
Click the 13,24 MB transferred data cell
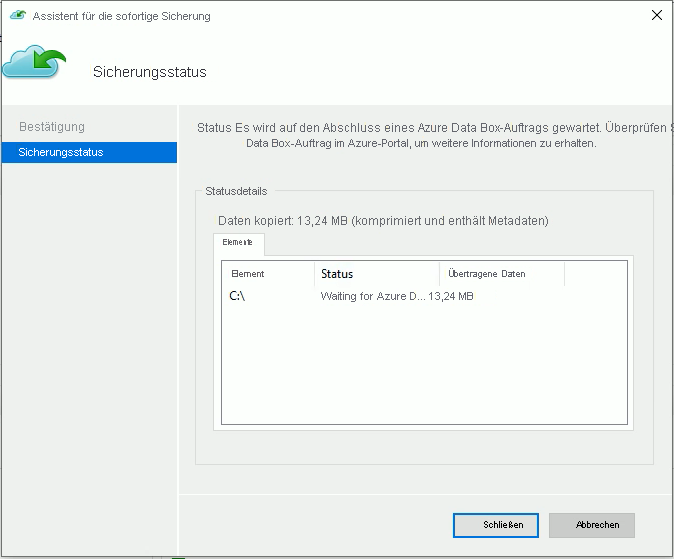click(x=451, y=297)
